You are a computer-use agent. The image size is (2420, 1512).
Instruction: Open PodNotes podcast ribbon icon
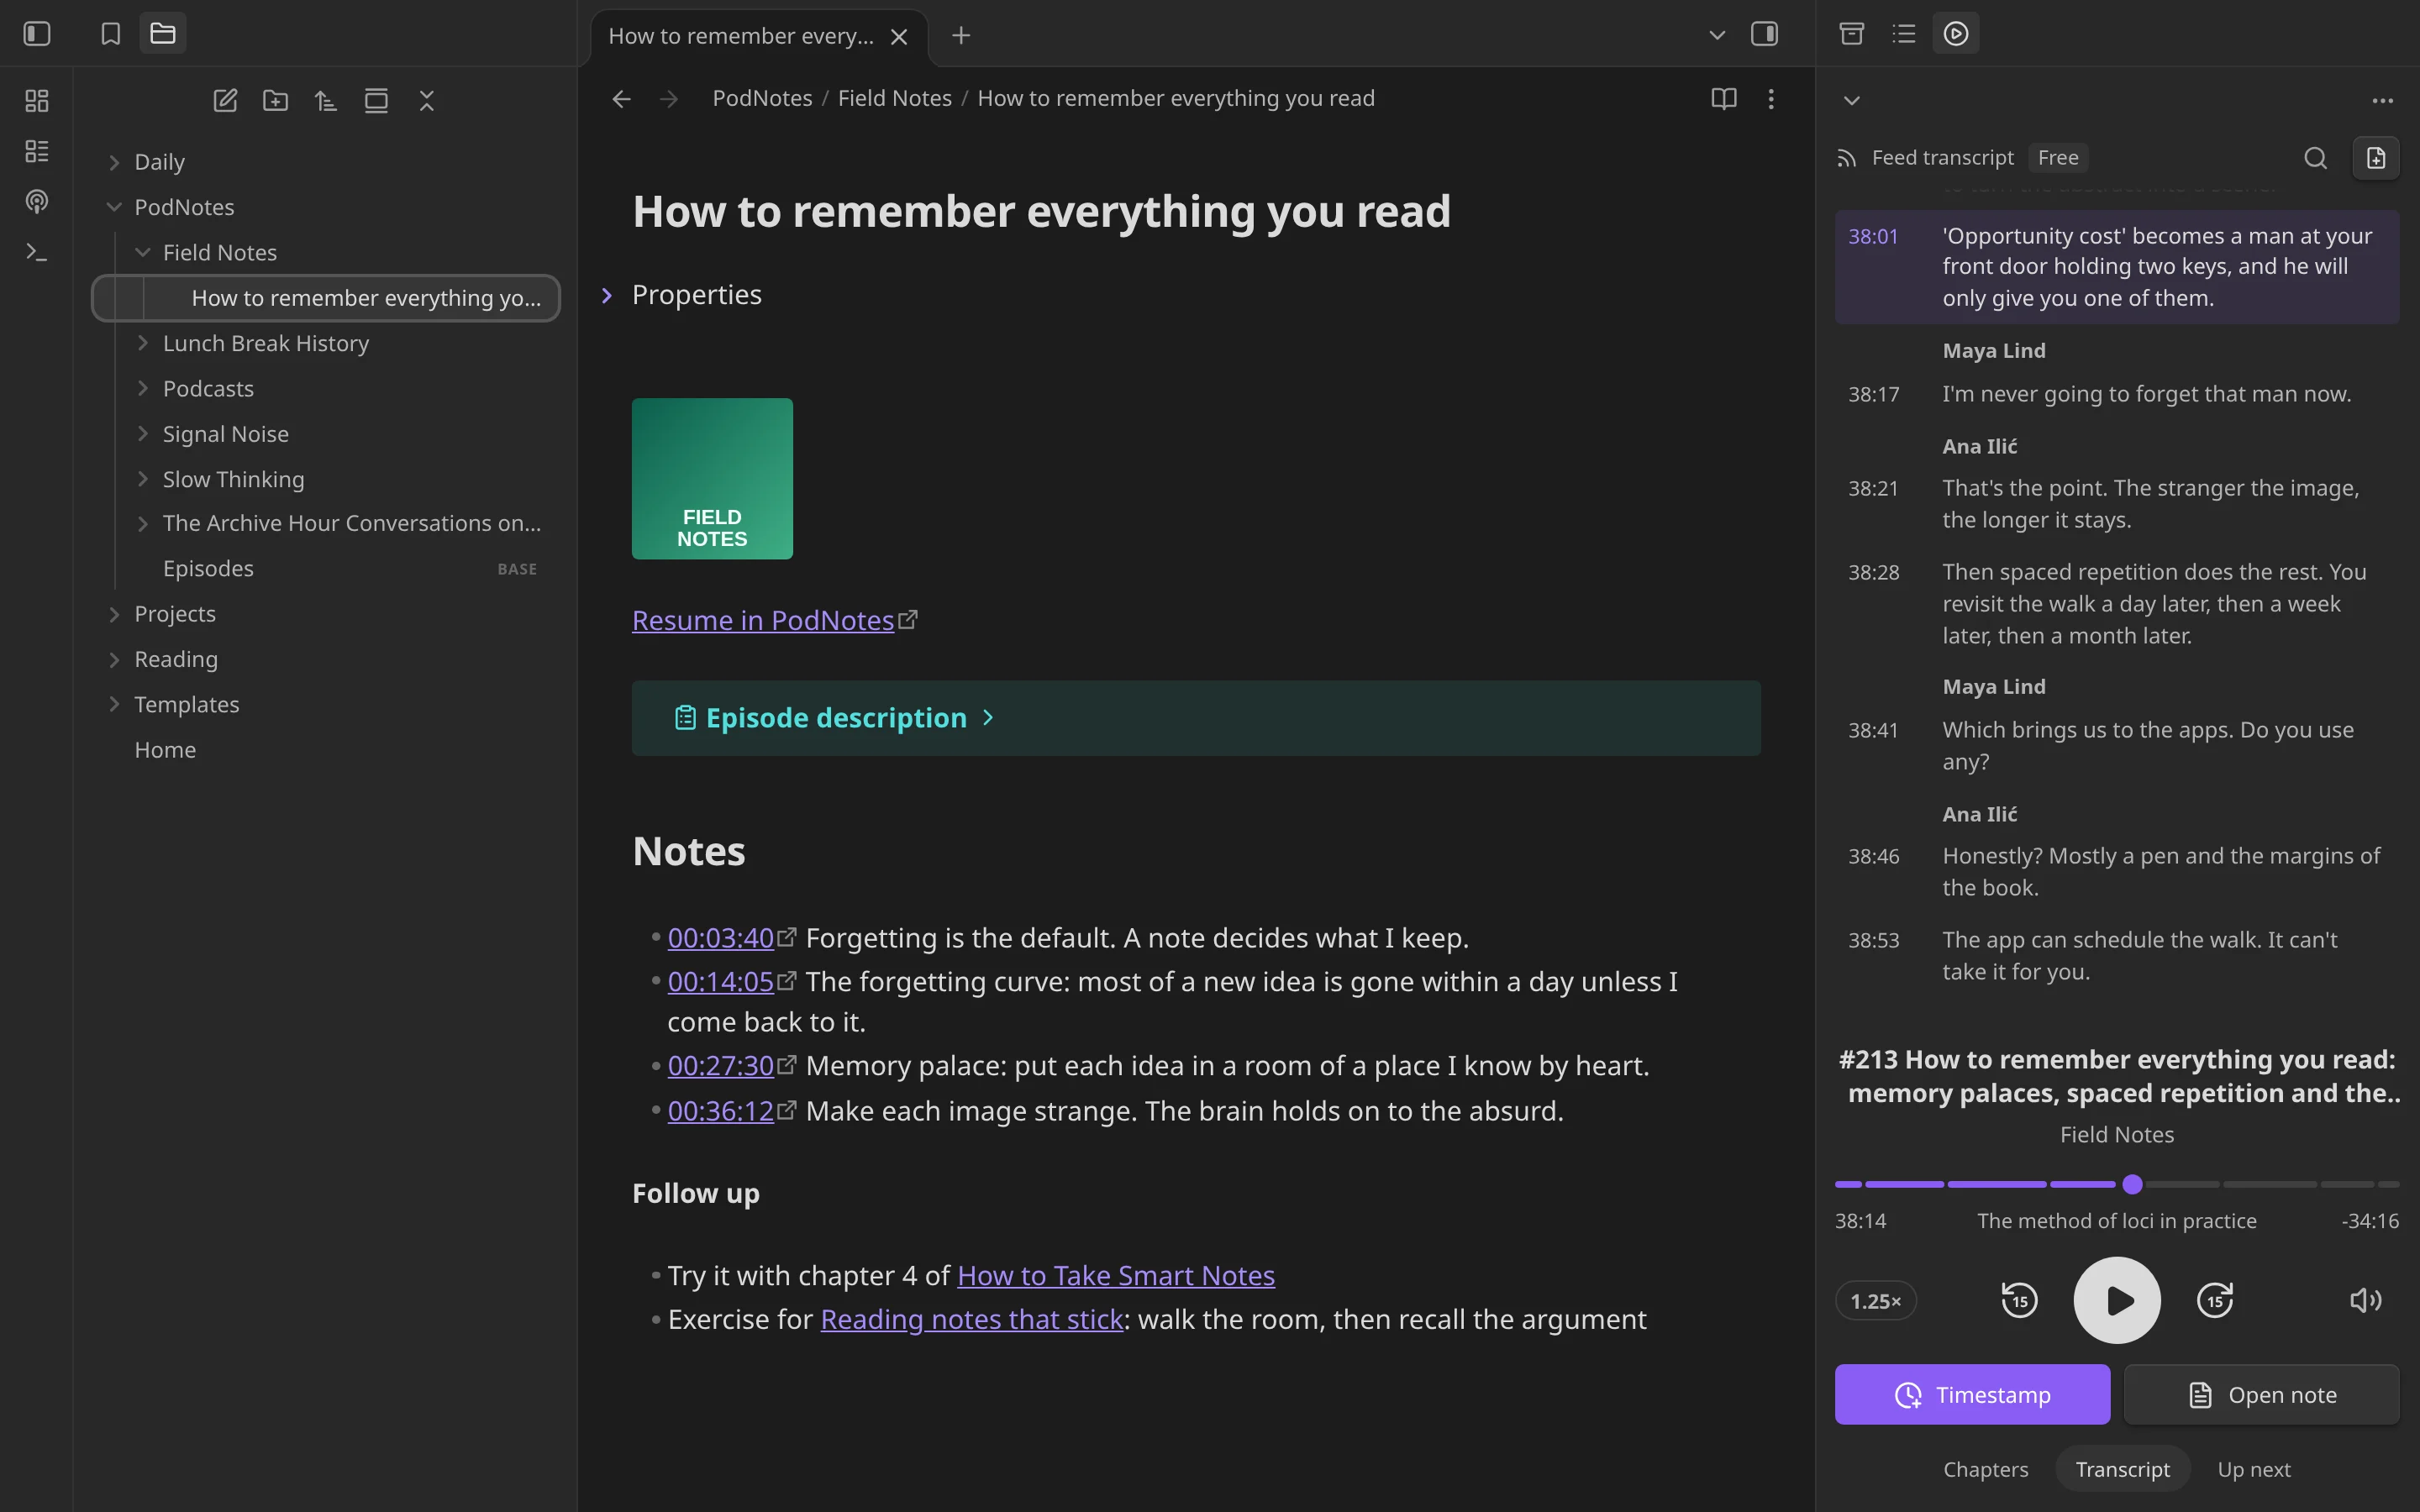pyautogui.click(x=37, y=201)
